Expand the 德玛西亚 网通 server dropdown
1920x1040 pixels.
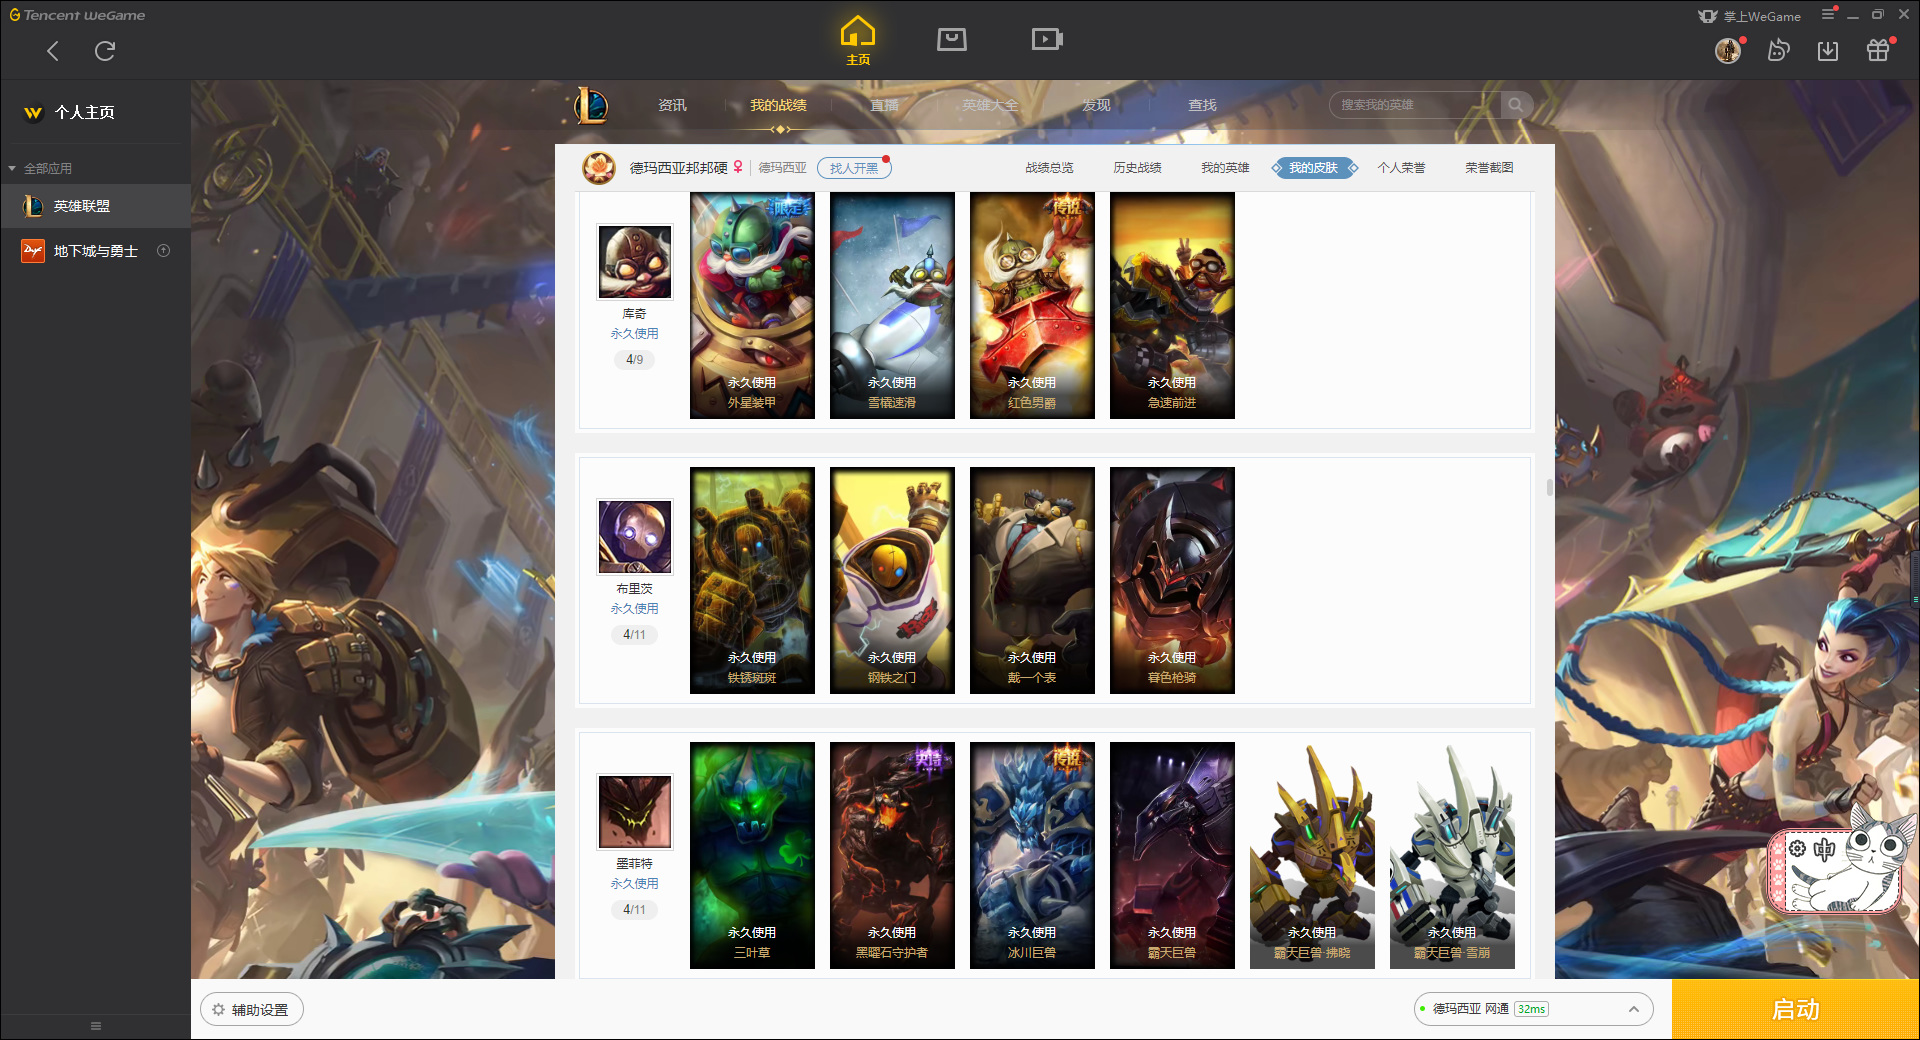[1533, 1009]
